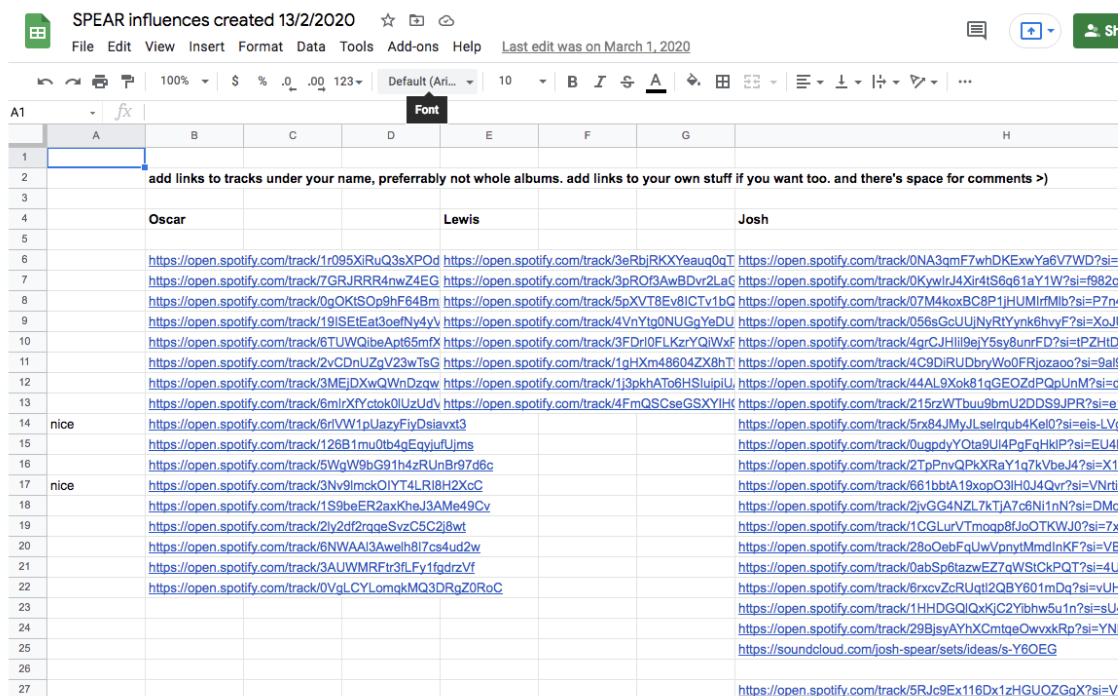The width and height of the screenshot is (1118, 696).
Task: Open the soundcloud.com josh-spear link
Action: click(x=897, y=649)
